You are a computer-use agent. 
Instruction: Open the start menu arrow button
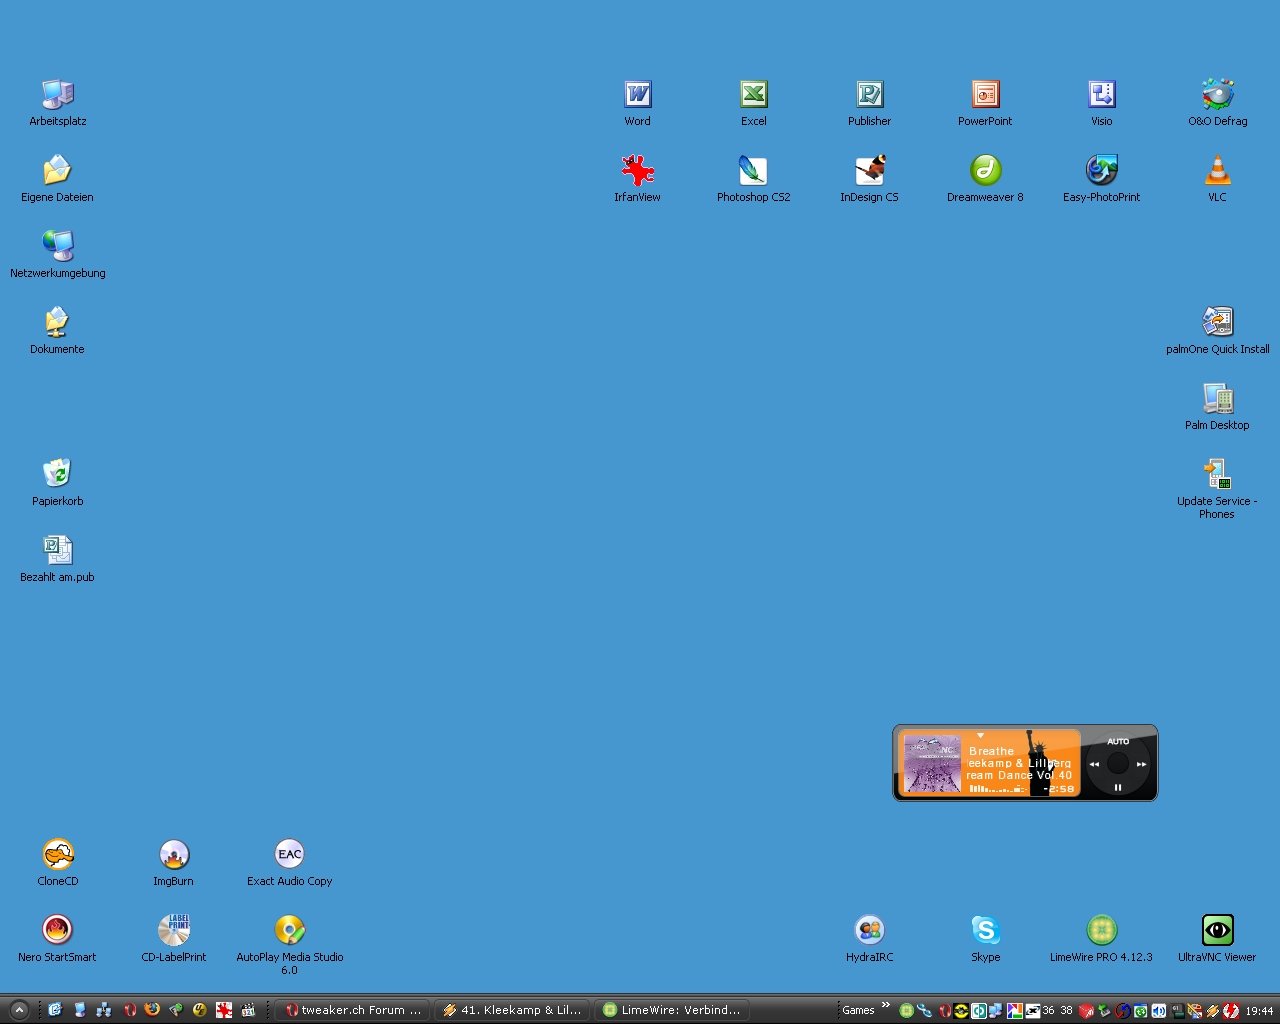point(18,1010)
